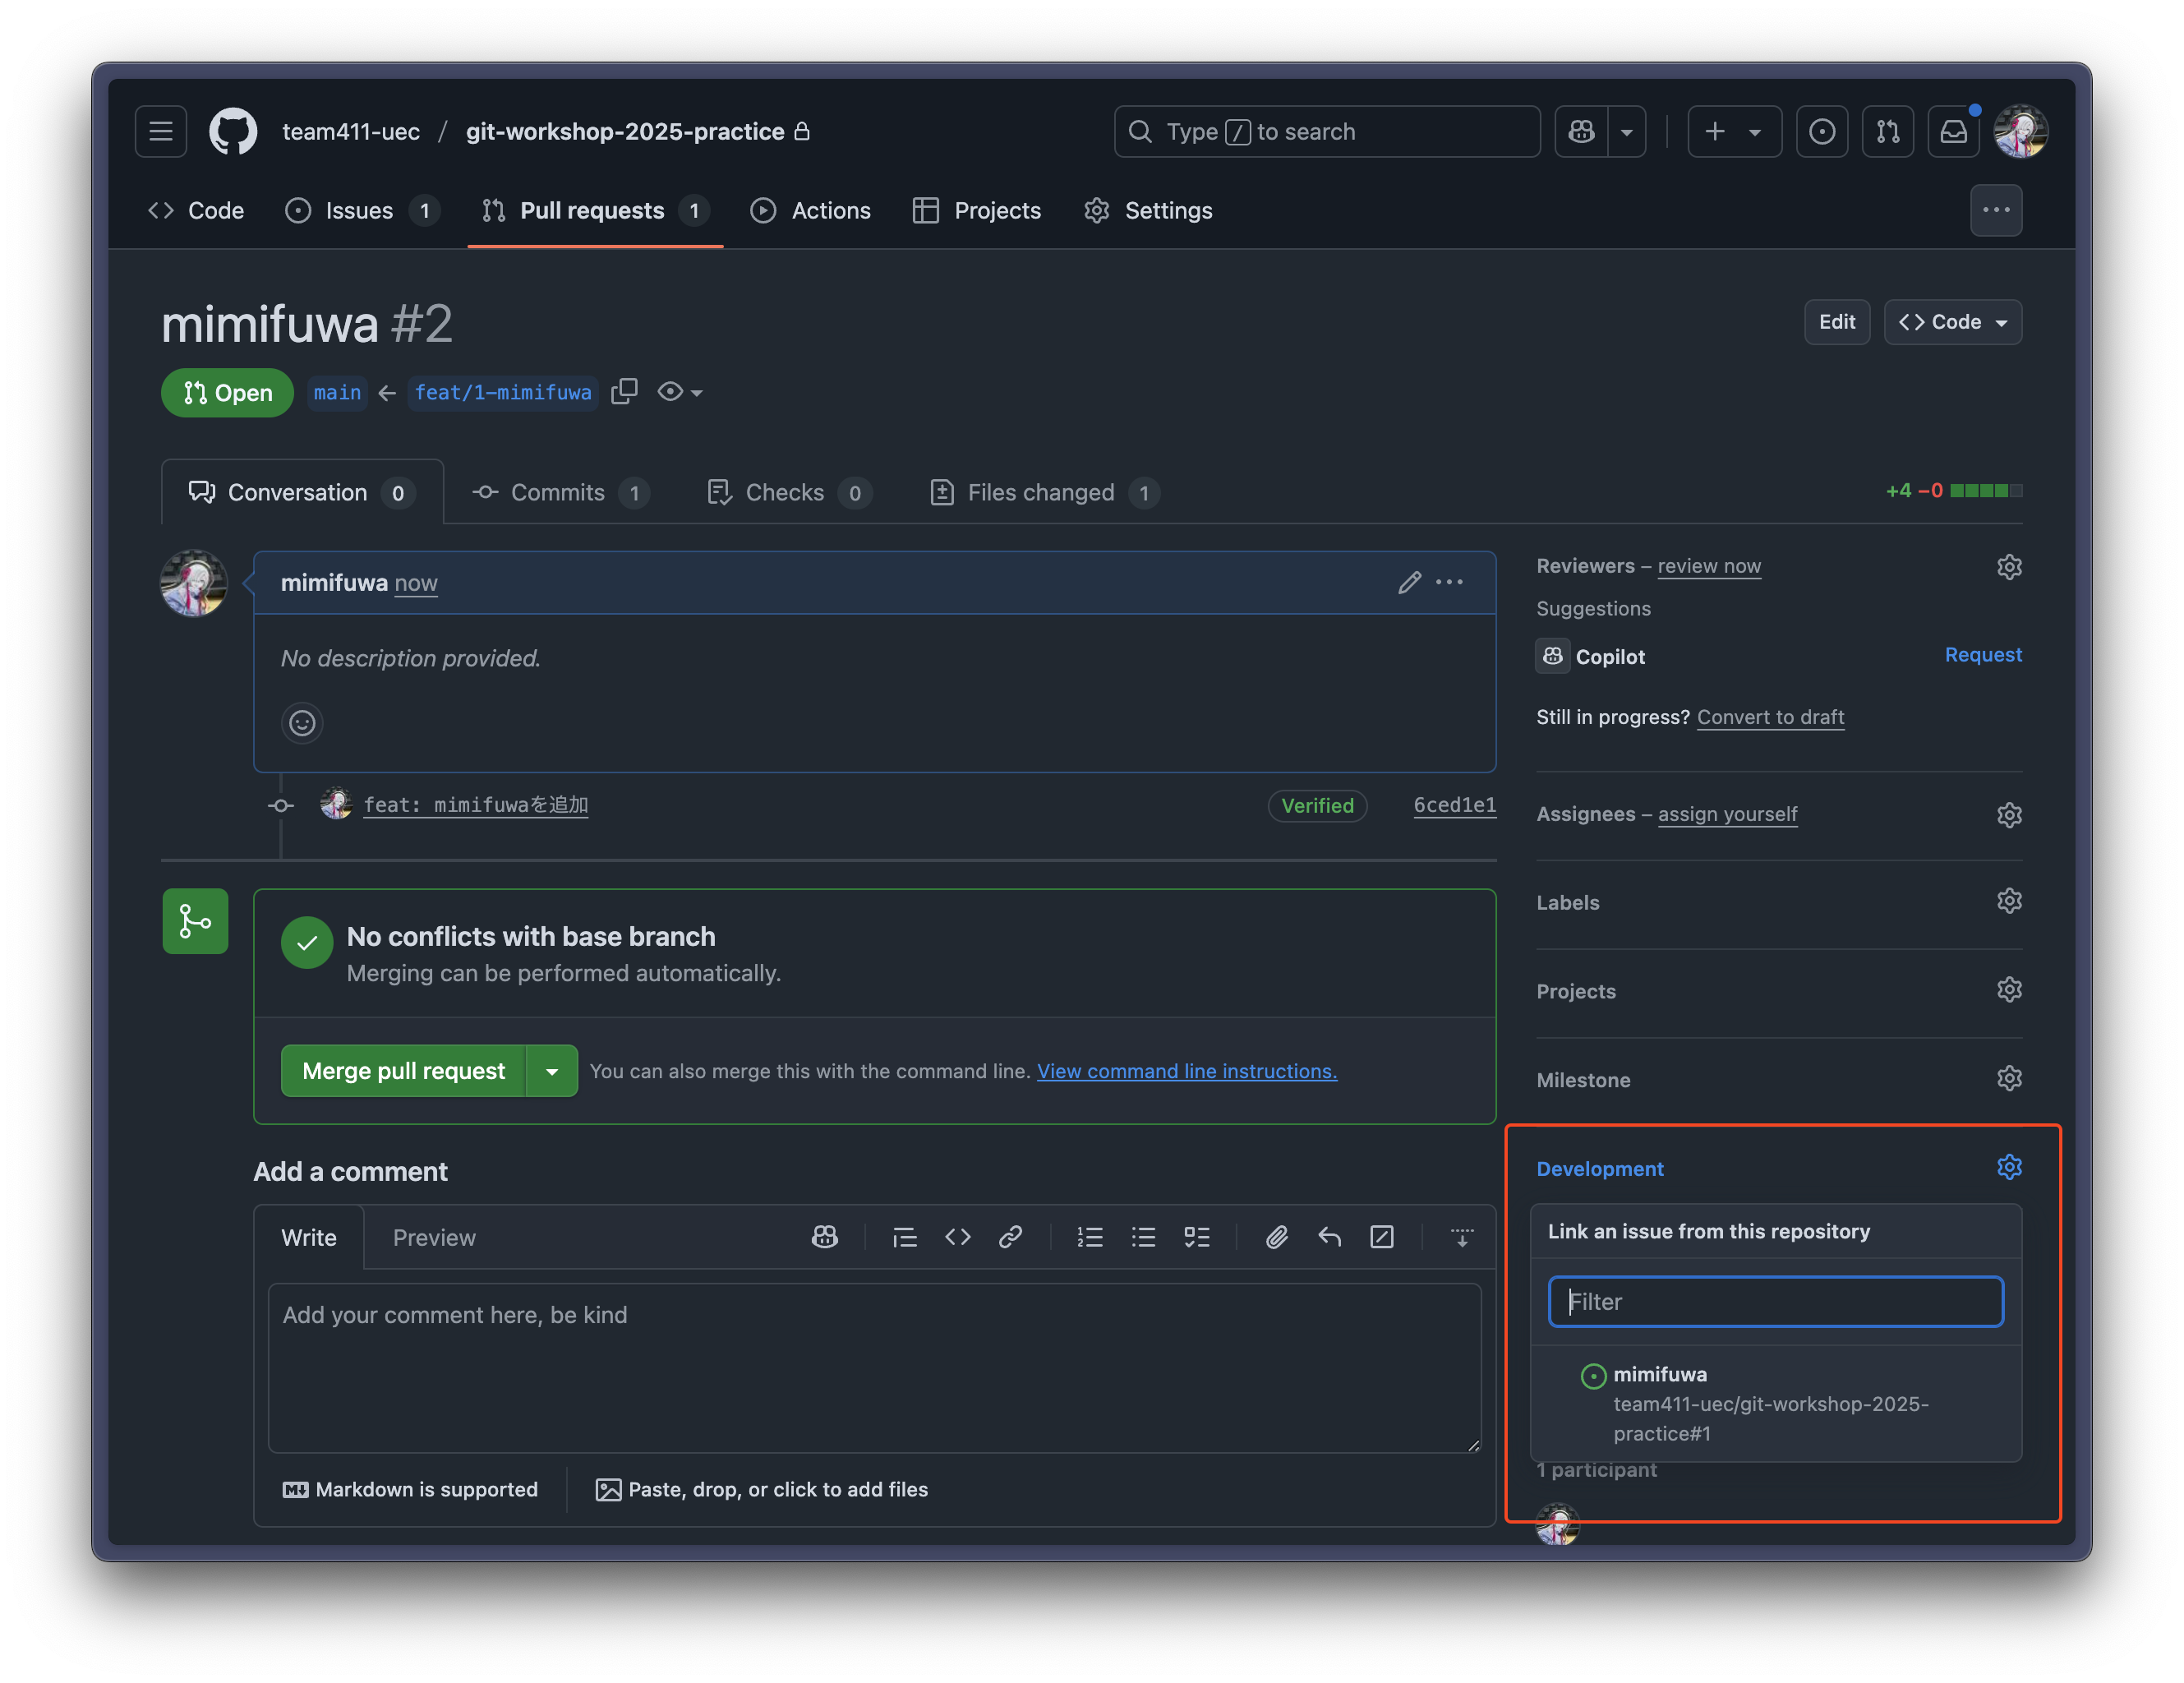Open the hamburger navigation menu
This screenshot has height=1683, width=2184.
click(160, 131)
